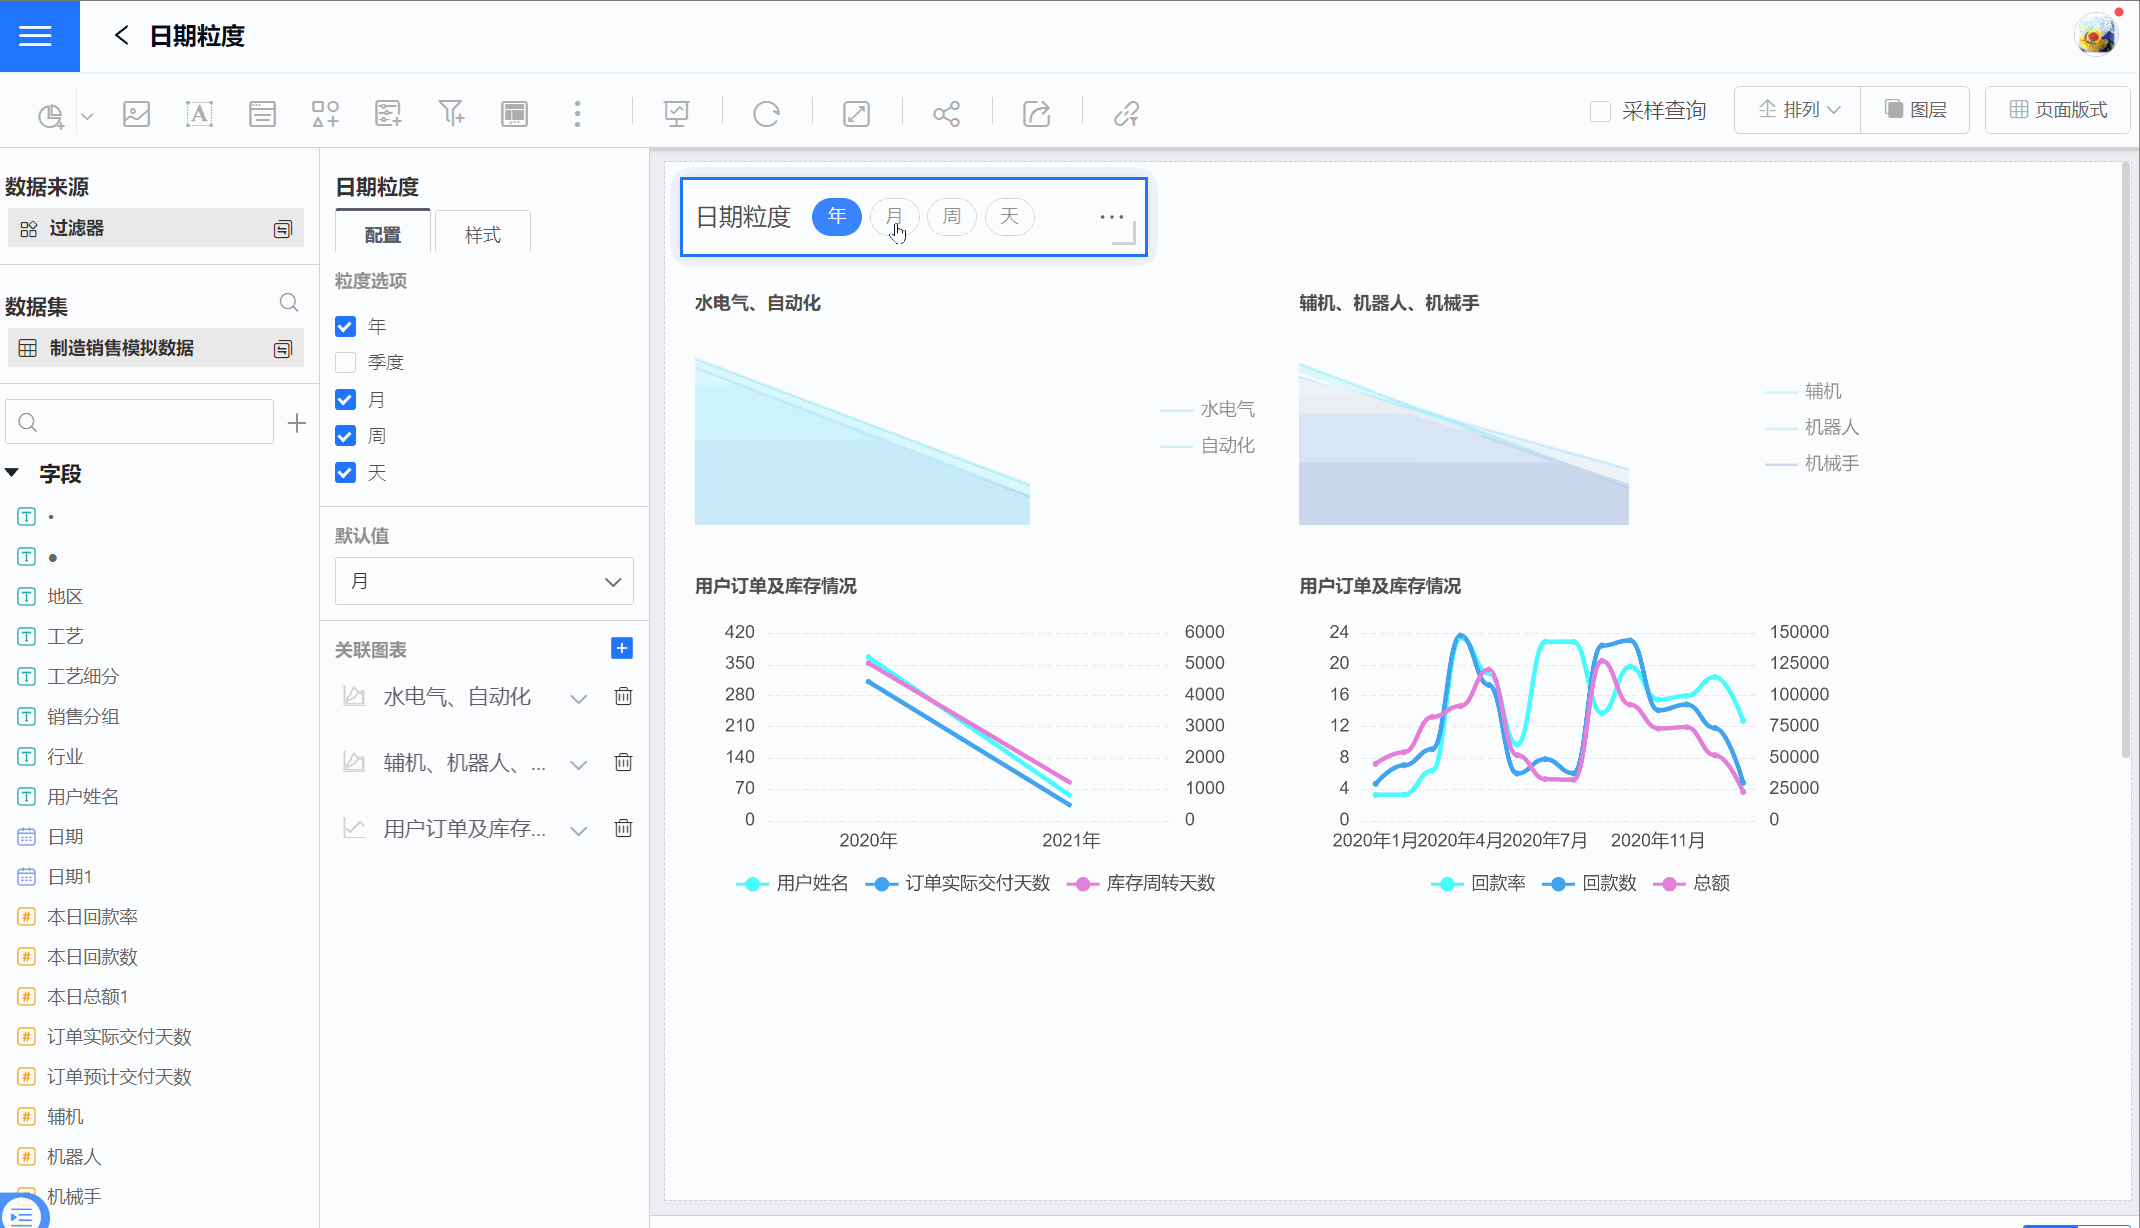Viewport: 2140px width, 1228px height.
Task: Uncheck the 周 granularity option
Action: [x=345, y=436]
